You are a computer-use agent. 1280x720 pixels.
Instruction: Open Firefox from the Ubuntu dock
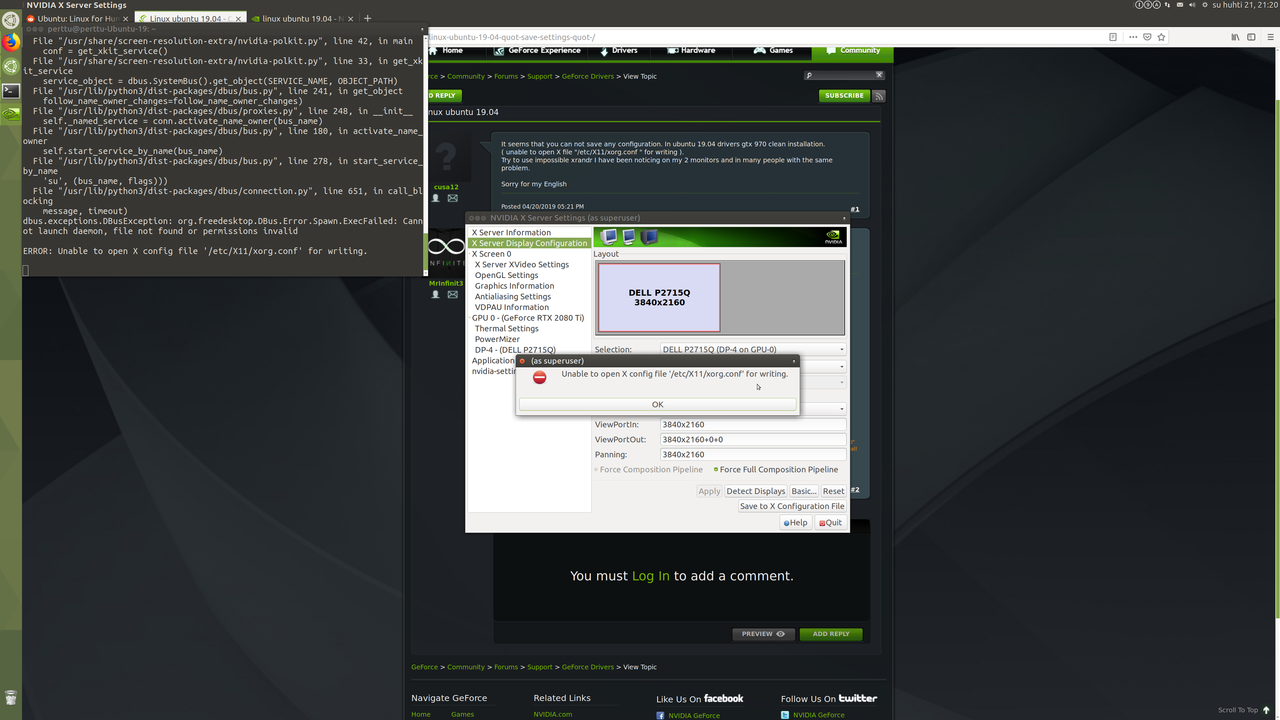11,42
